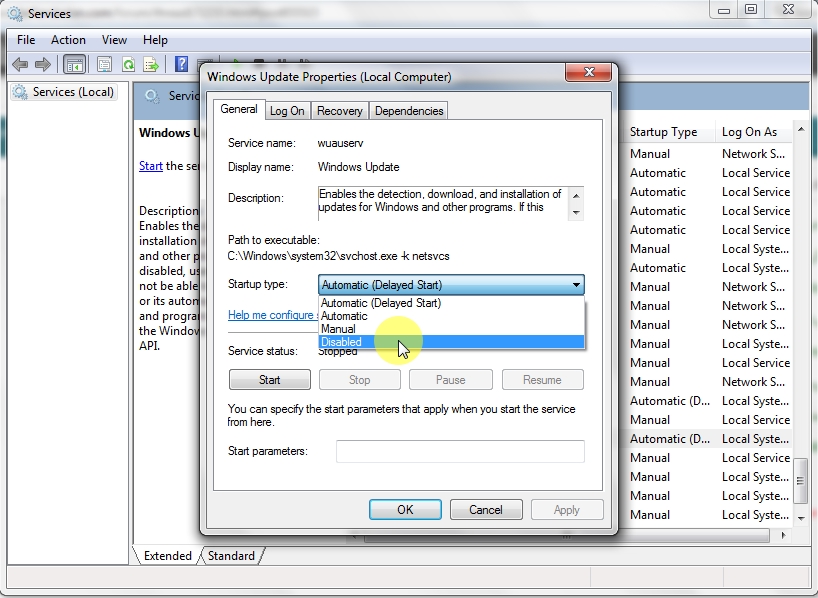Viewport: 818px width, 598px height.
Task: Maximize the Services window
Action: click(751, 9)
